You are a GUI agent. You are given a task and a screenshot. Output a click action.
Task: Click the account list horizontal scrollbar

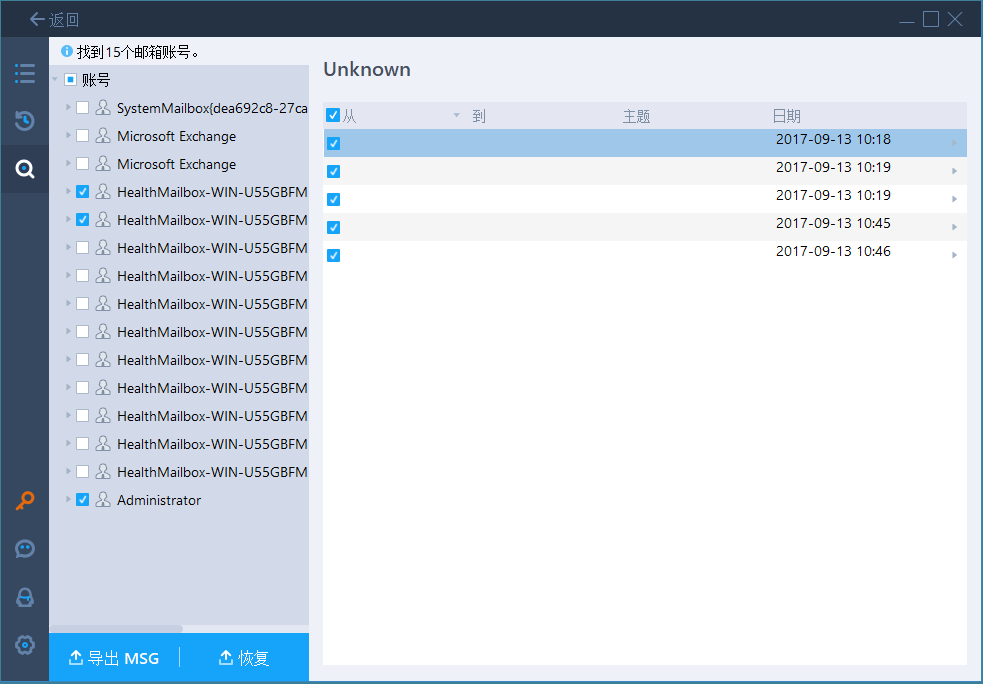click(x=117, y=629)
